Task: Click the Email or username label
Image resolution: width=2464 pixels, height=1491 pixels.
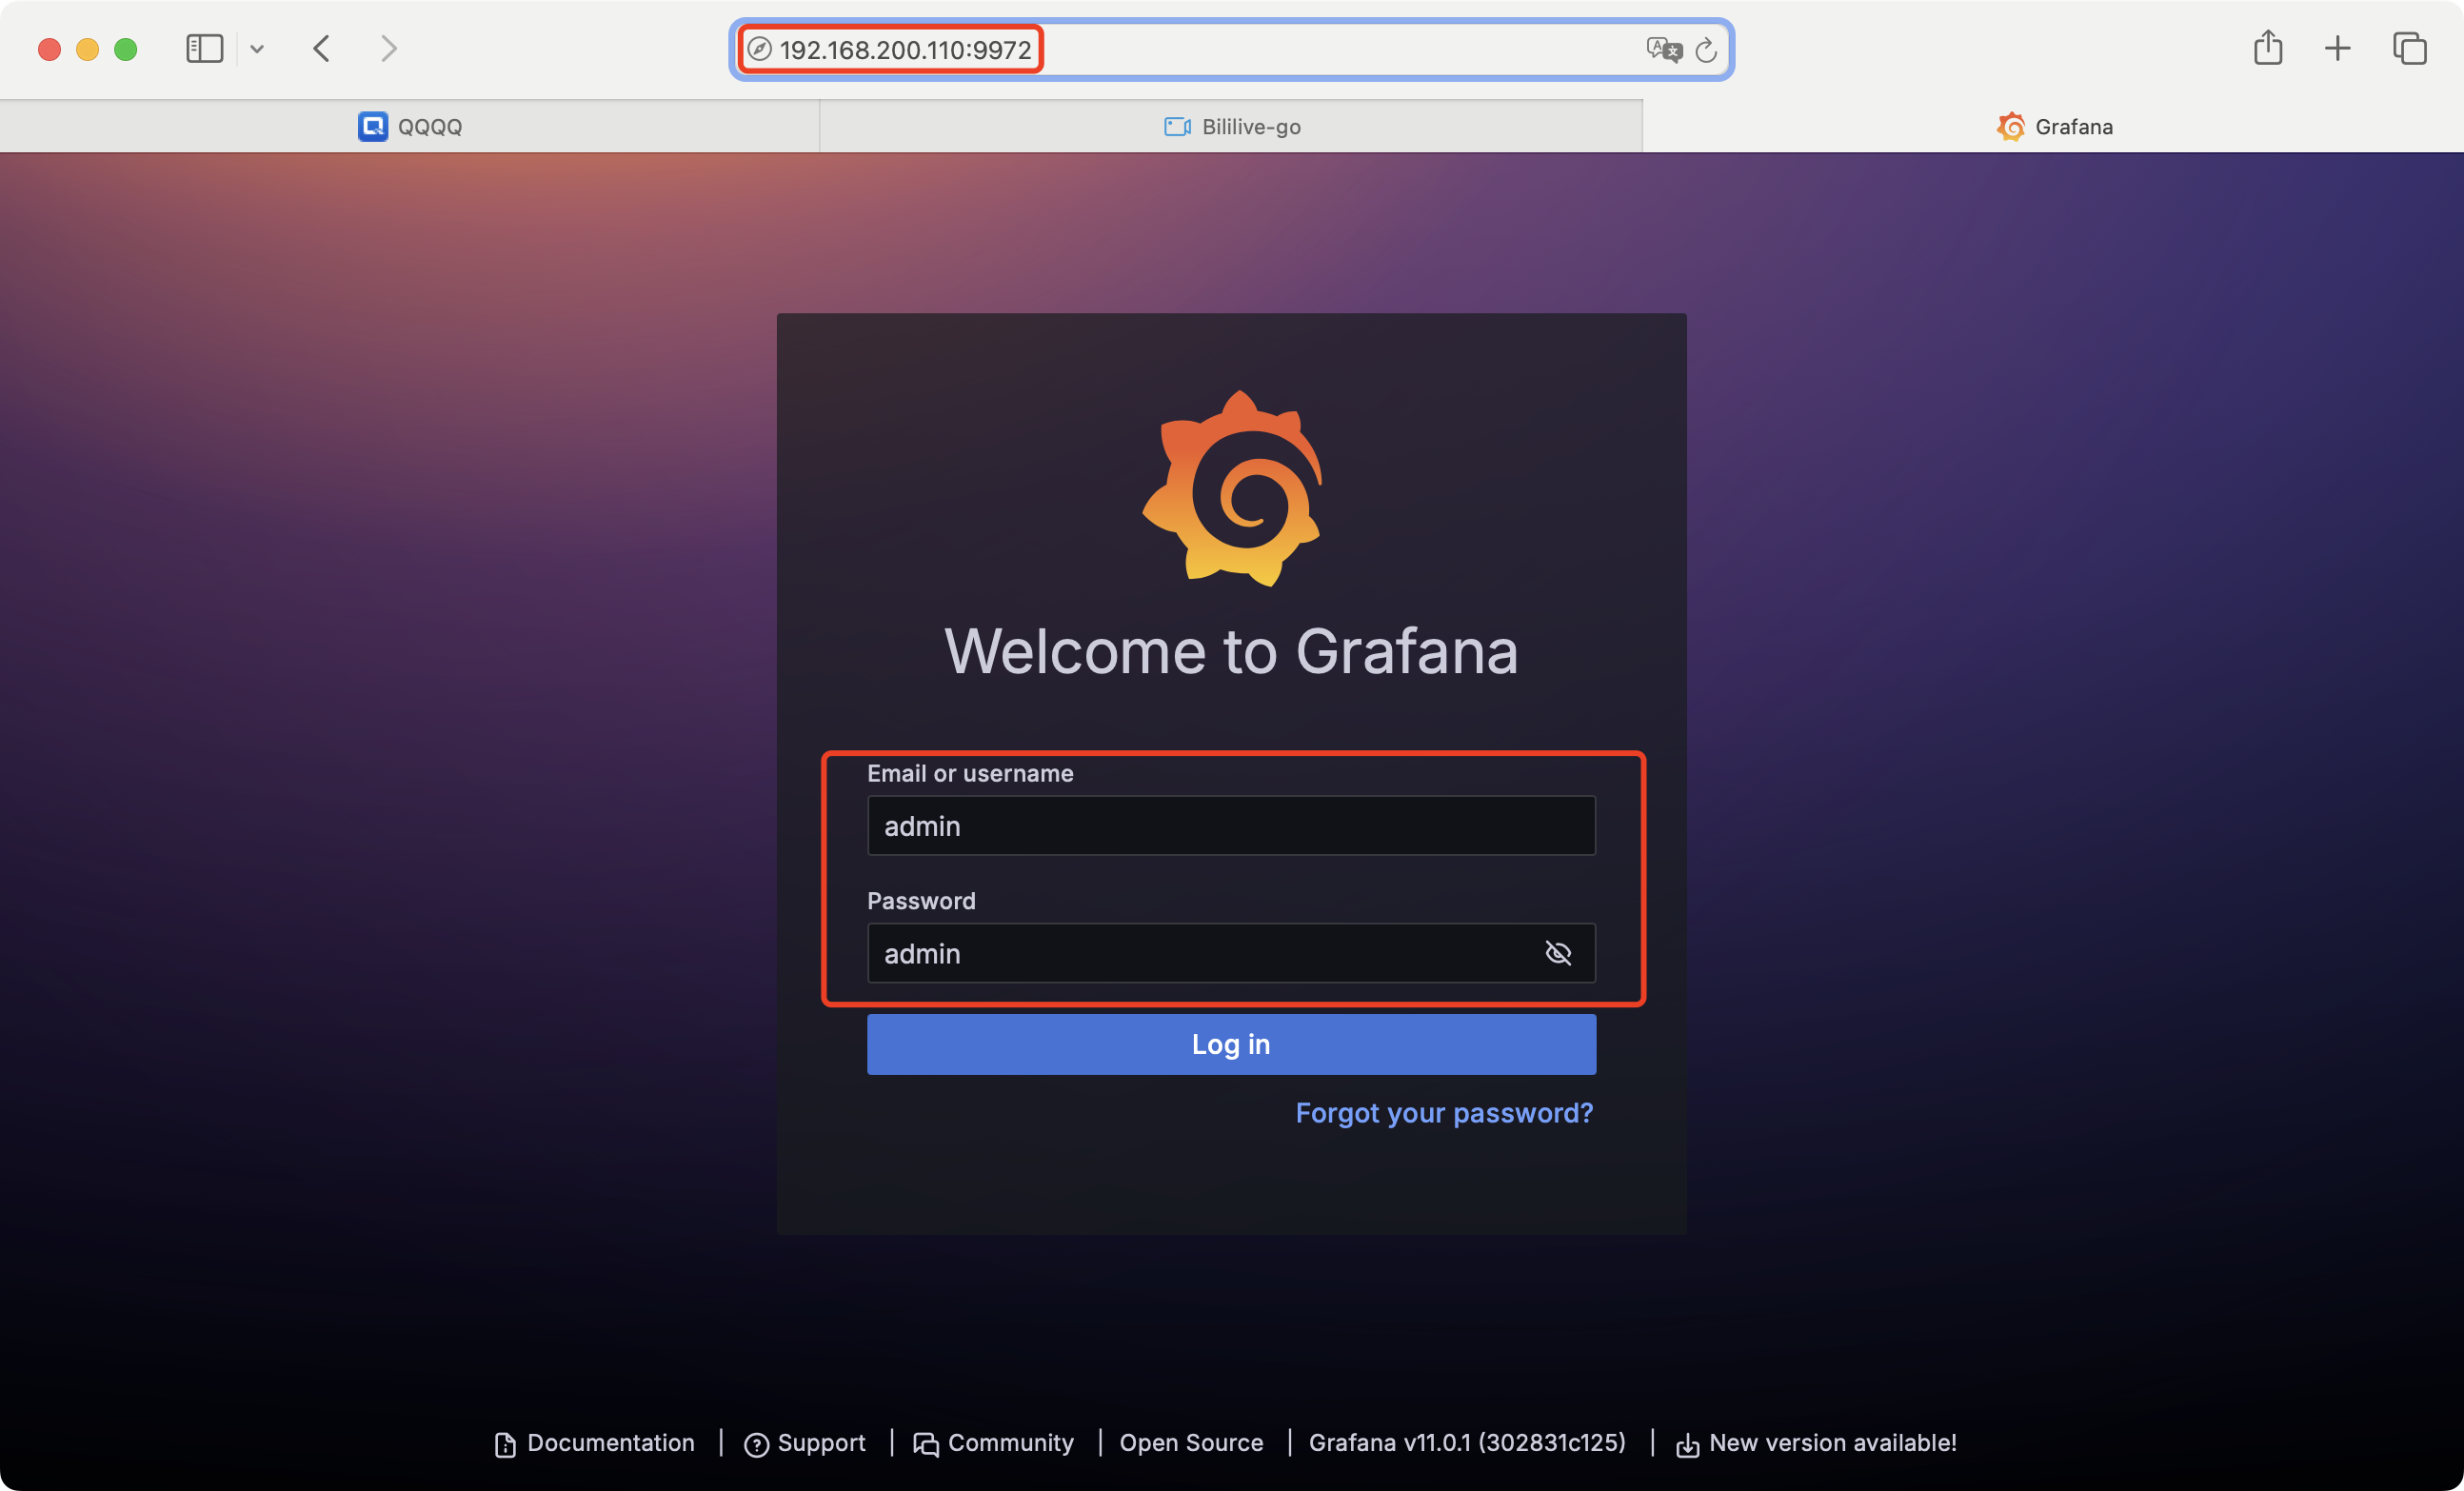Action: 970,773
